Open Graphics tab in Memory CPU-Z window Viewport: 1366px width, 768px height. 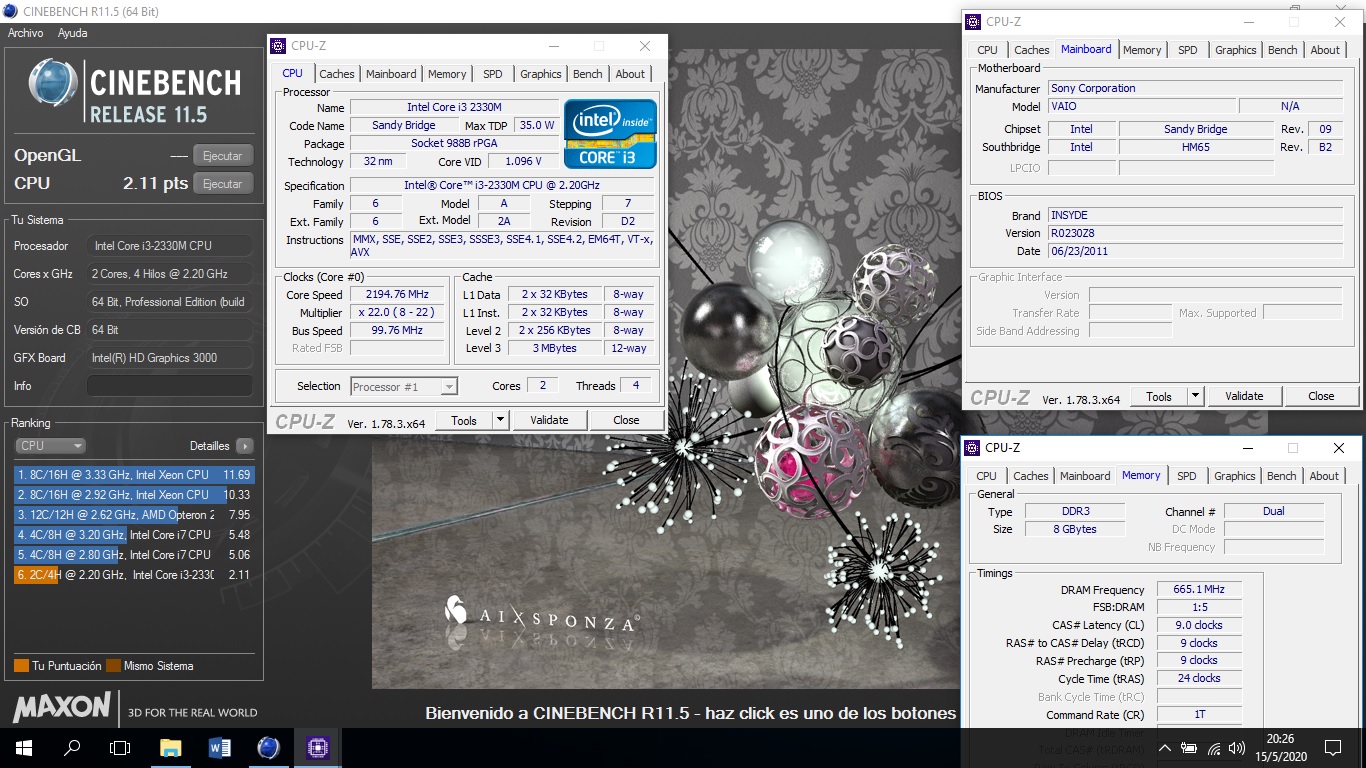[x=1235, y=476]
